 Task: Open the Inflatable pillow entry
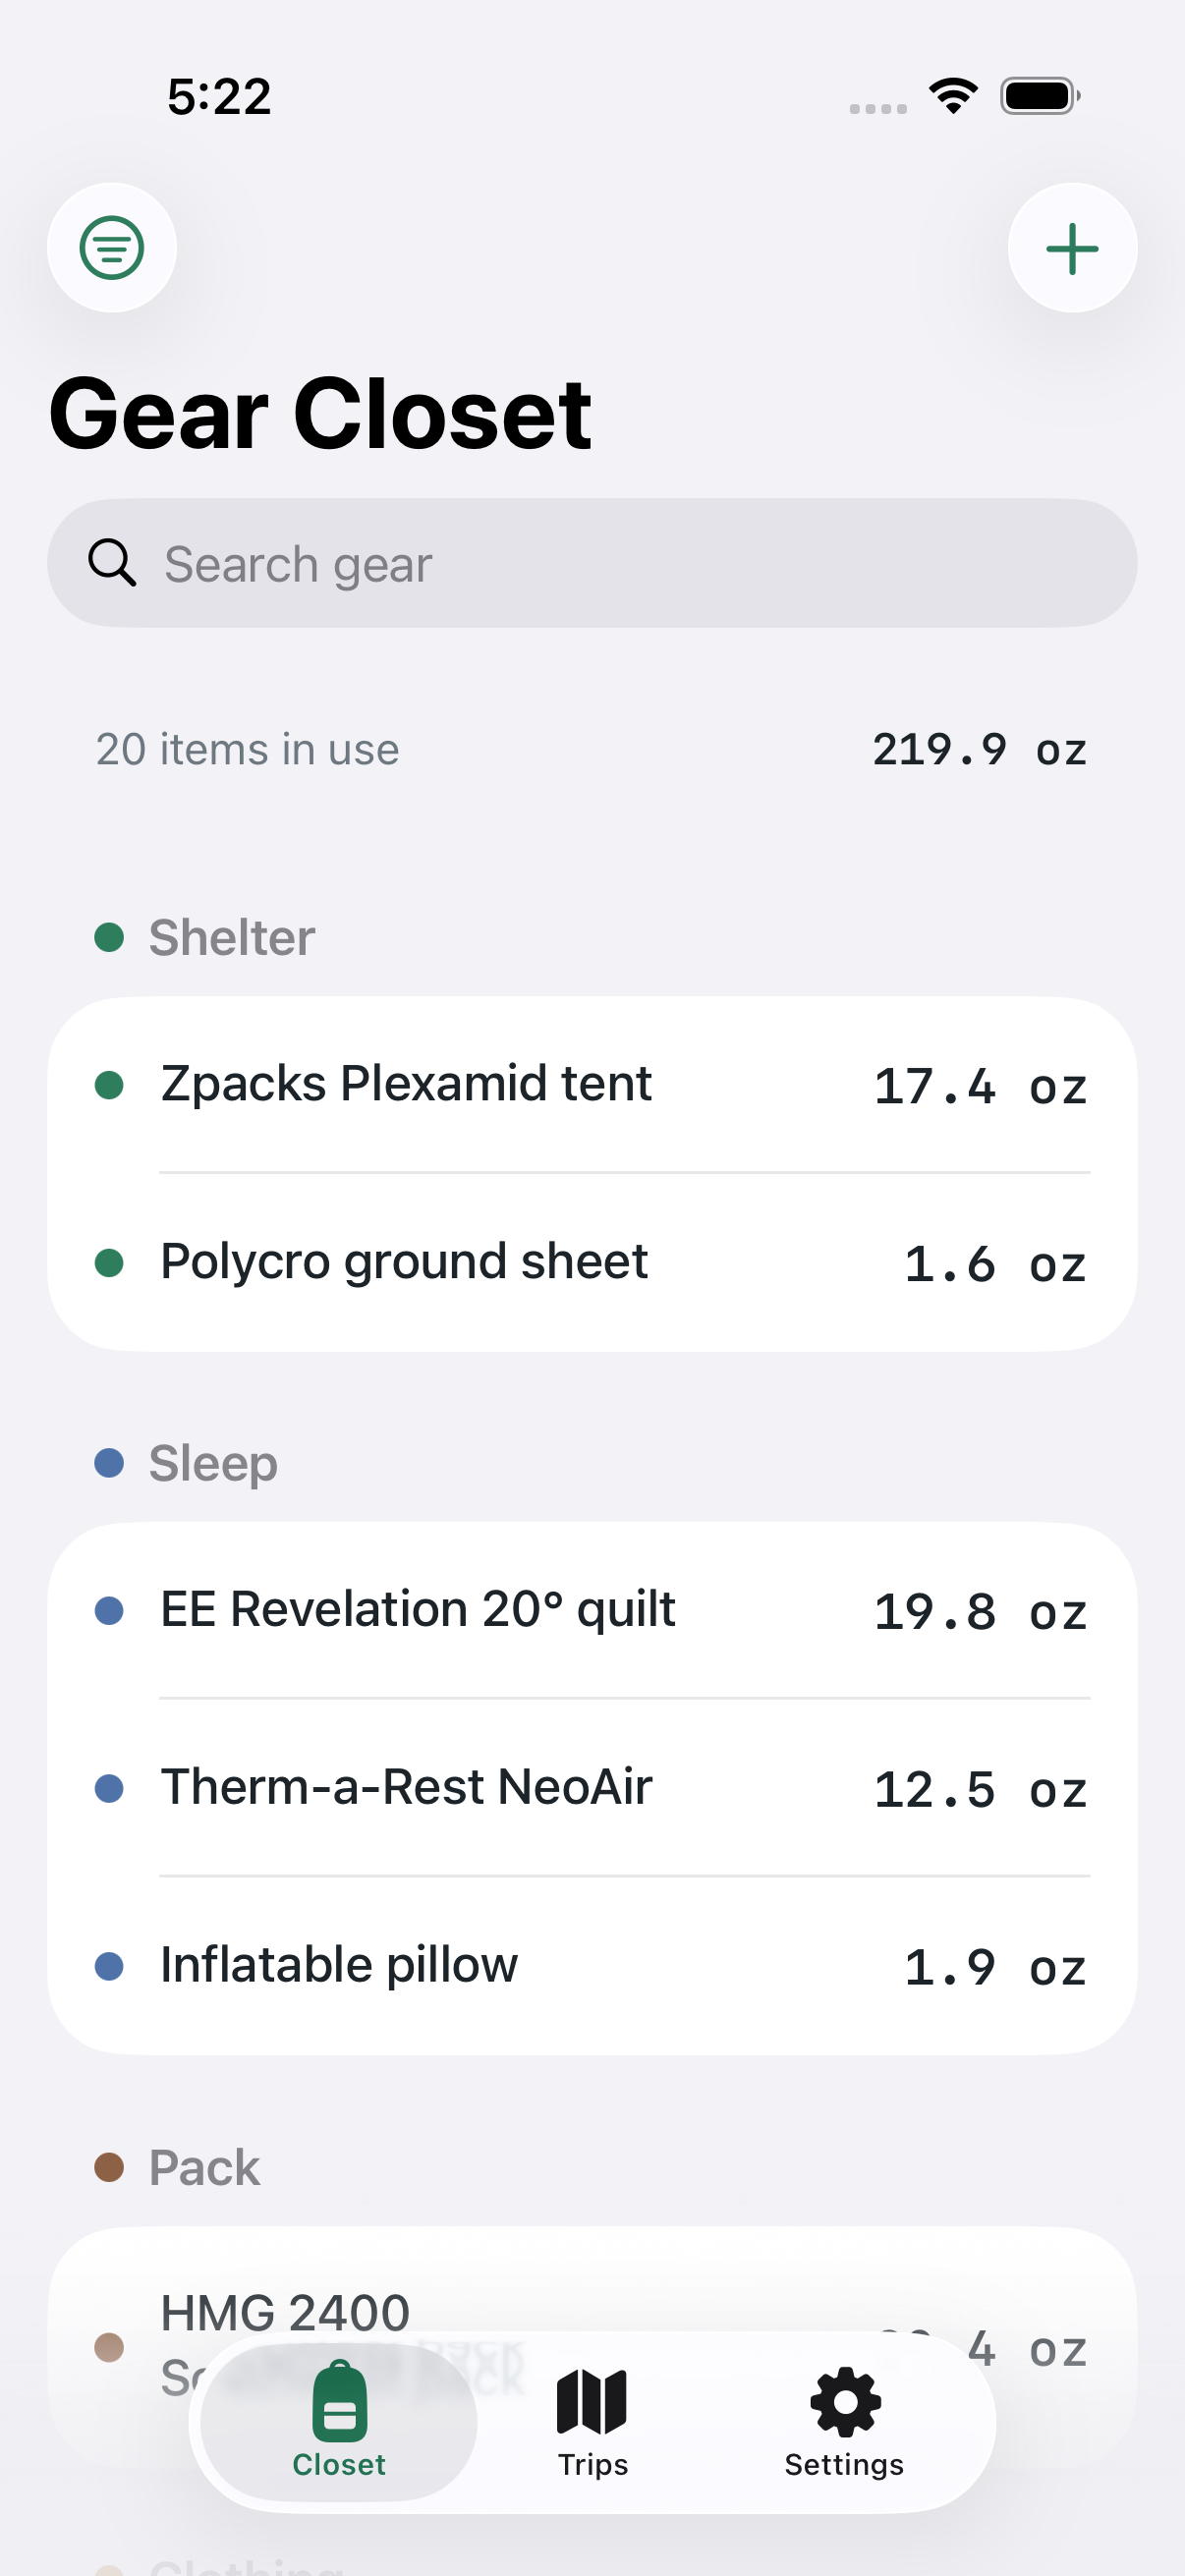tap(592, 1966)
